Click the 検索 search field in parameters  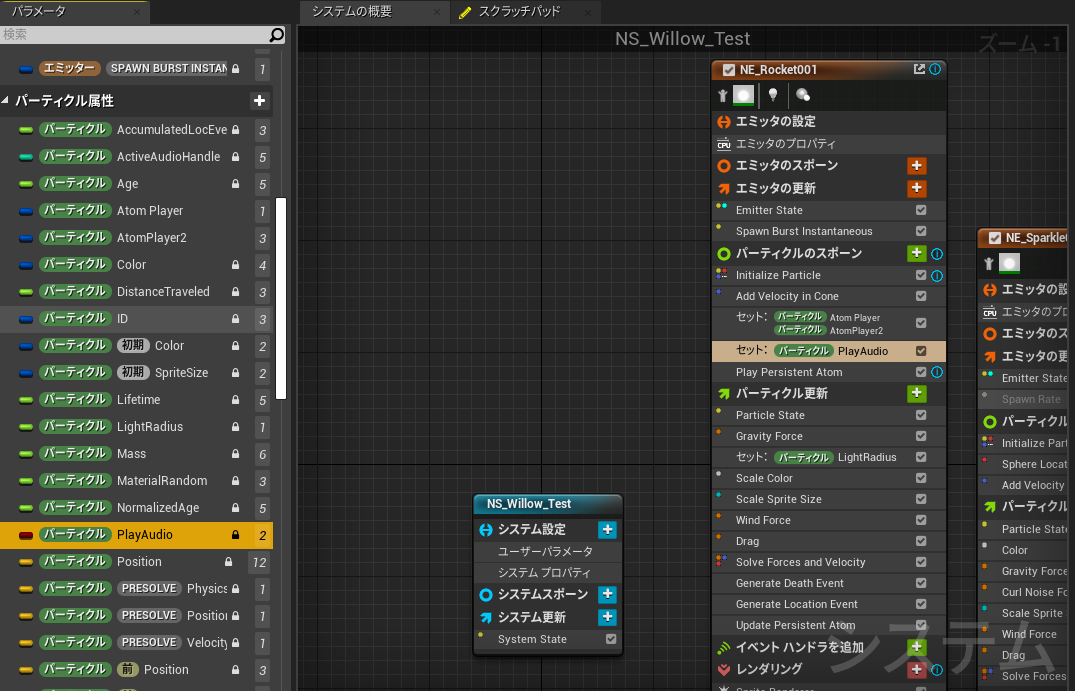tap(130, 35)
